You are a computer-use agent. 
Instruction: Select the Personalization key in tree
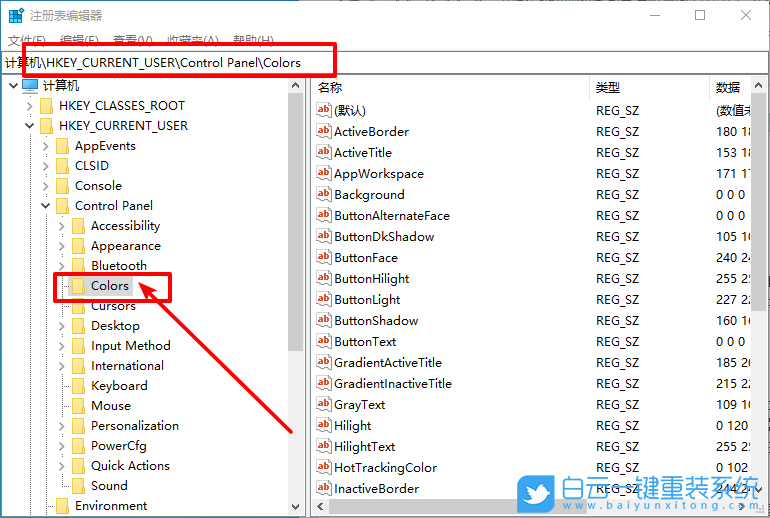click(134, 426)
